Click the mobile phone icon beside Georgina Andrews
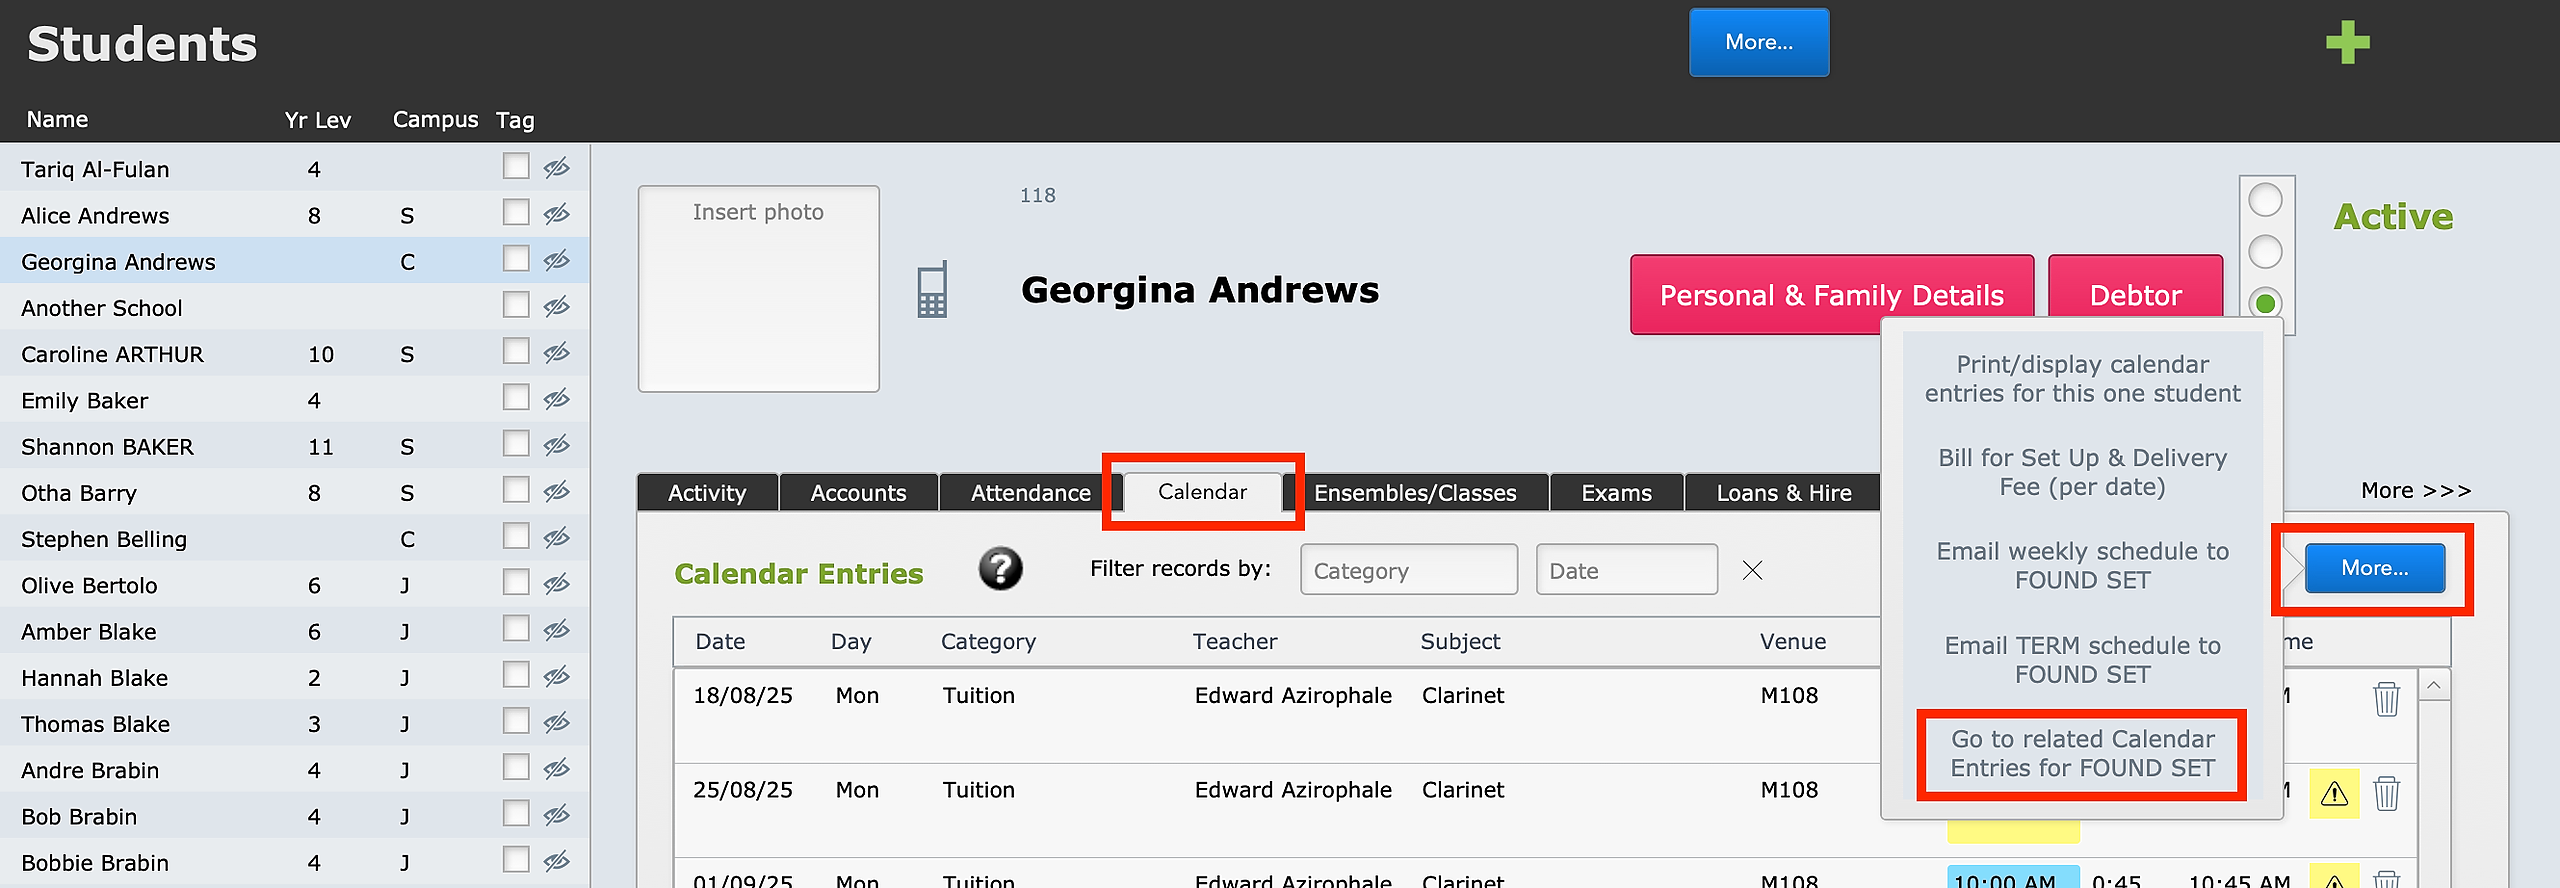Viewport: 2560px width, 888px height. point(932,290)
